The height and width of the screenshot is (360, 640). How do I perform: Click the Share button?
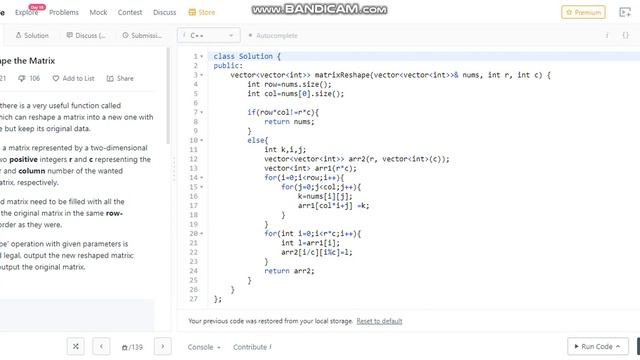120,78
